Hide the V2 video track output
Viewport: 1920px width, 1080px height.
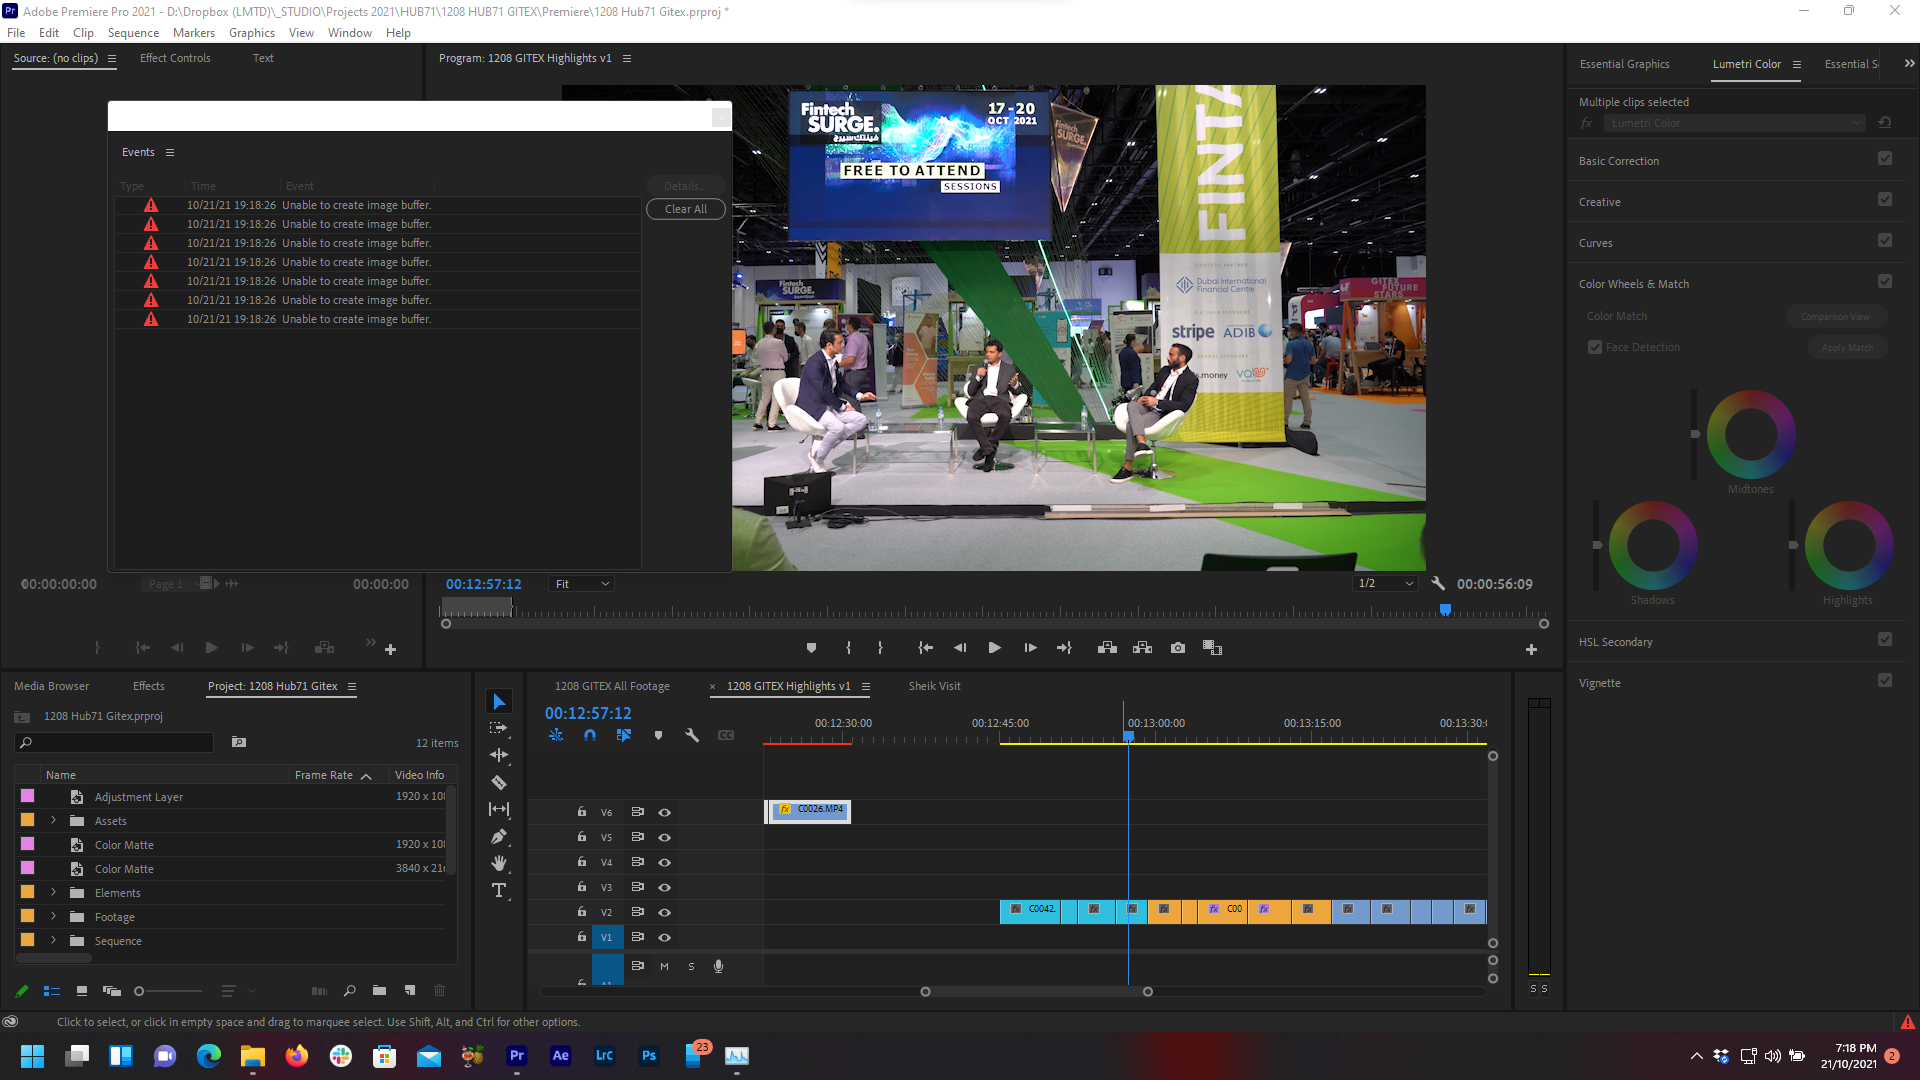click(664, 911)
